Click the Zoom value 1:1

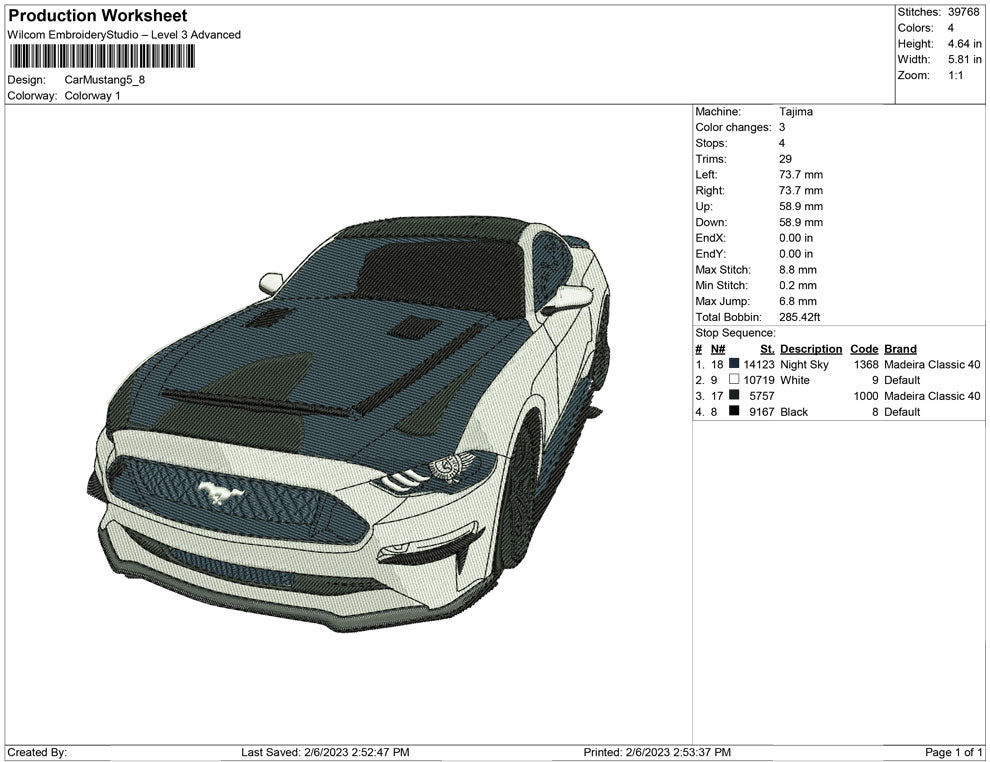(955, 76)
